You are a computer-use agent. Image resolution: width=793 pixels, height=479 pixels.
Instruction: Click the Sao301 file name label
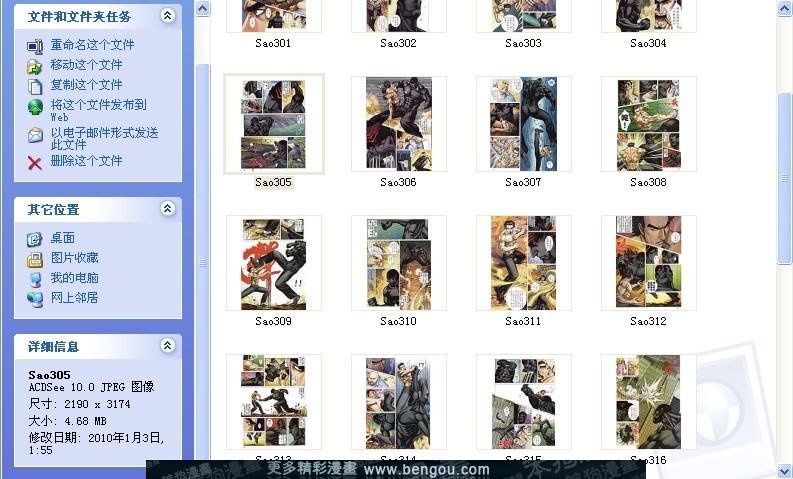pos(273,43)
